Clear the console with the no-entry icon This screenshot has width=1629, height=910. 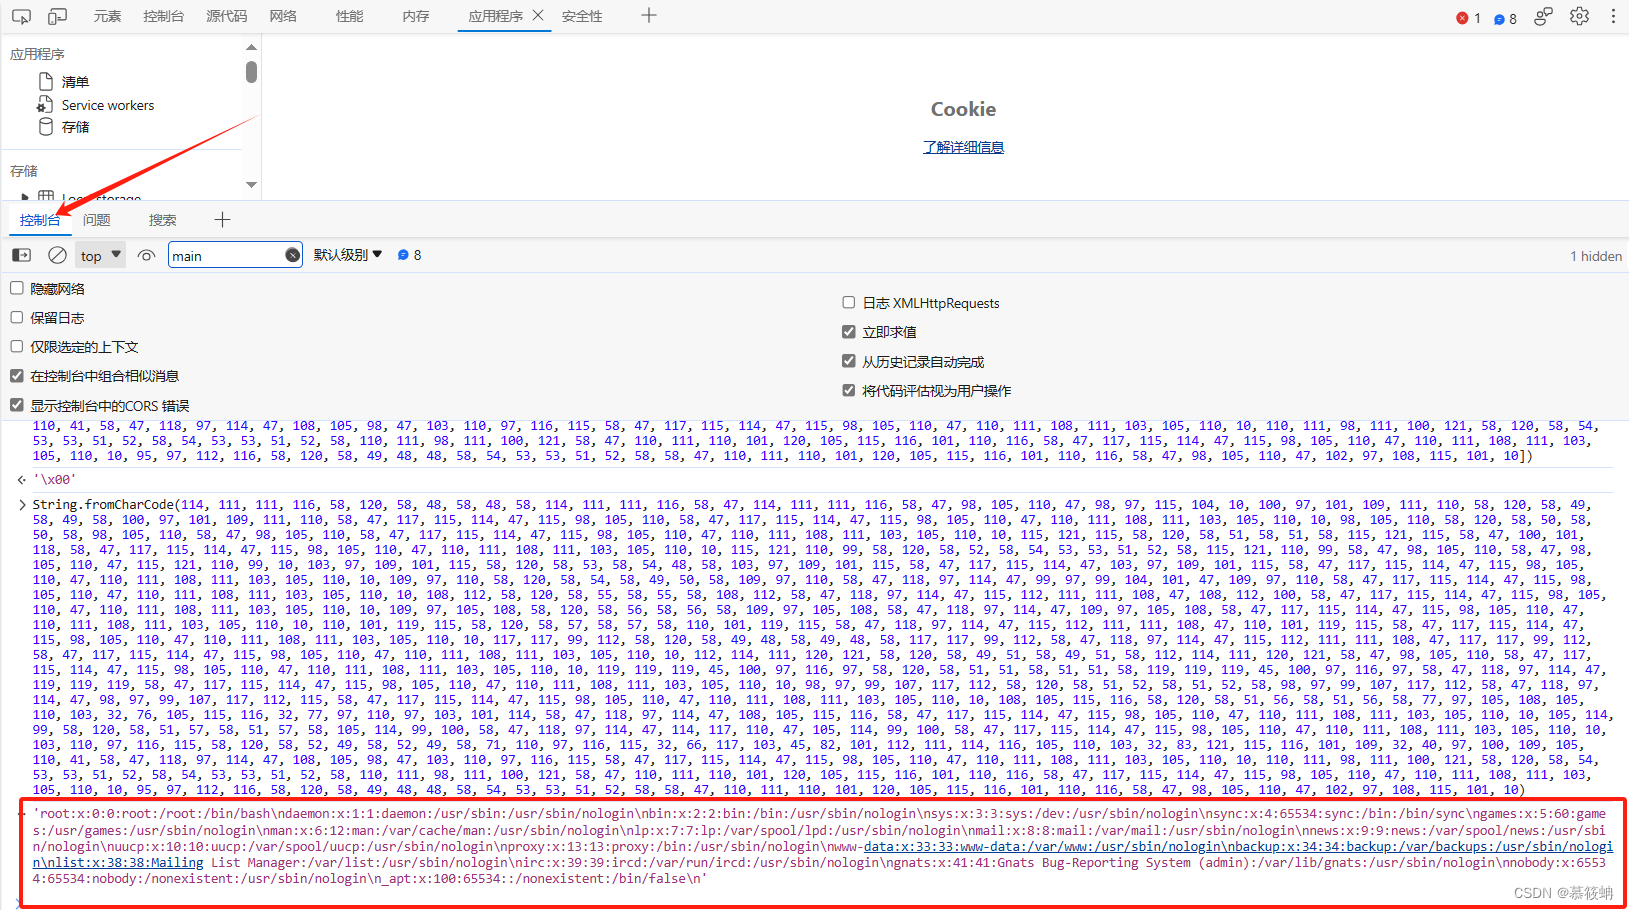click(57, 254)
